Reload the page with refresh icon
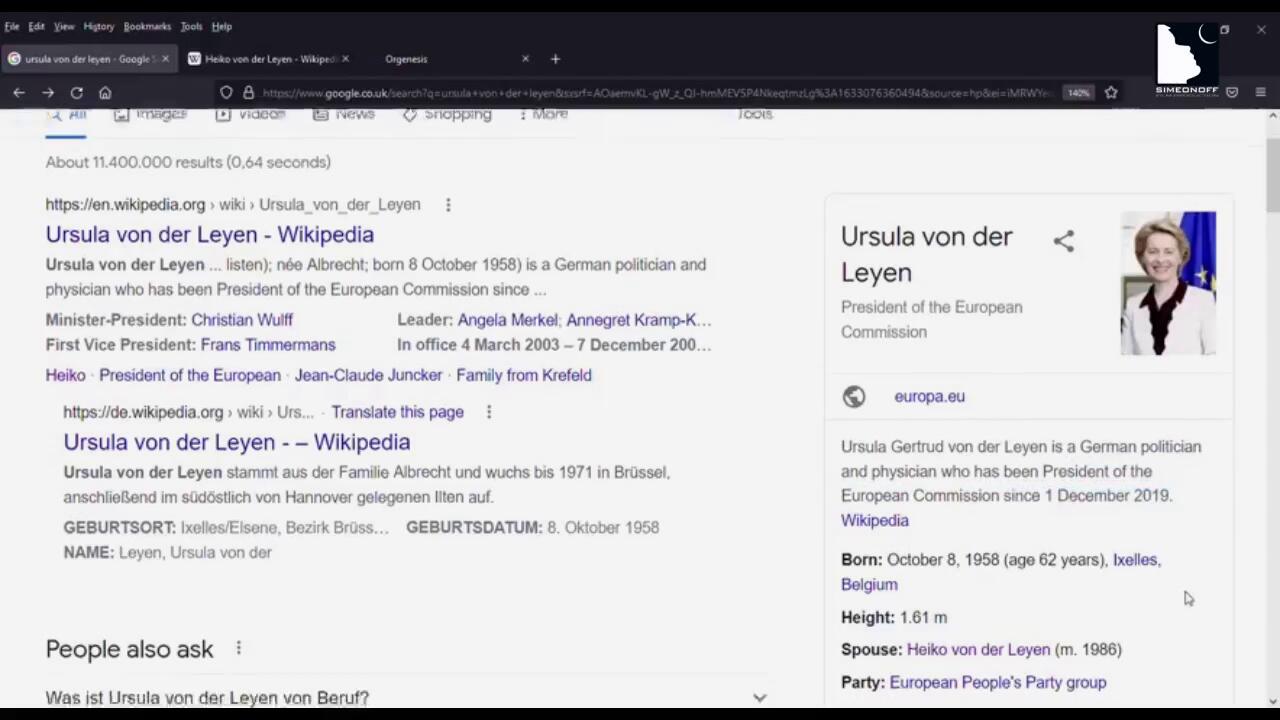 (x=76, y=93)
